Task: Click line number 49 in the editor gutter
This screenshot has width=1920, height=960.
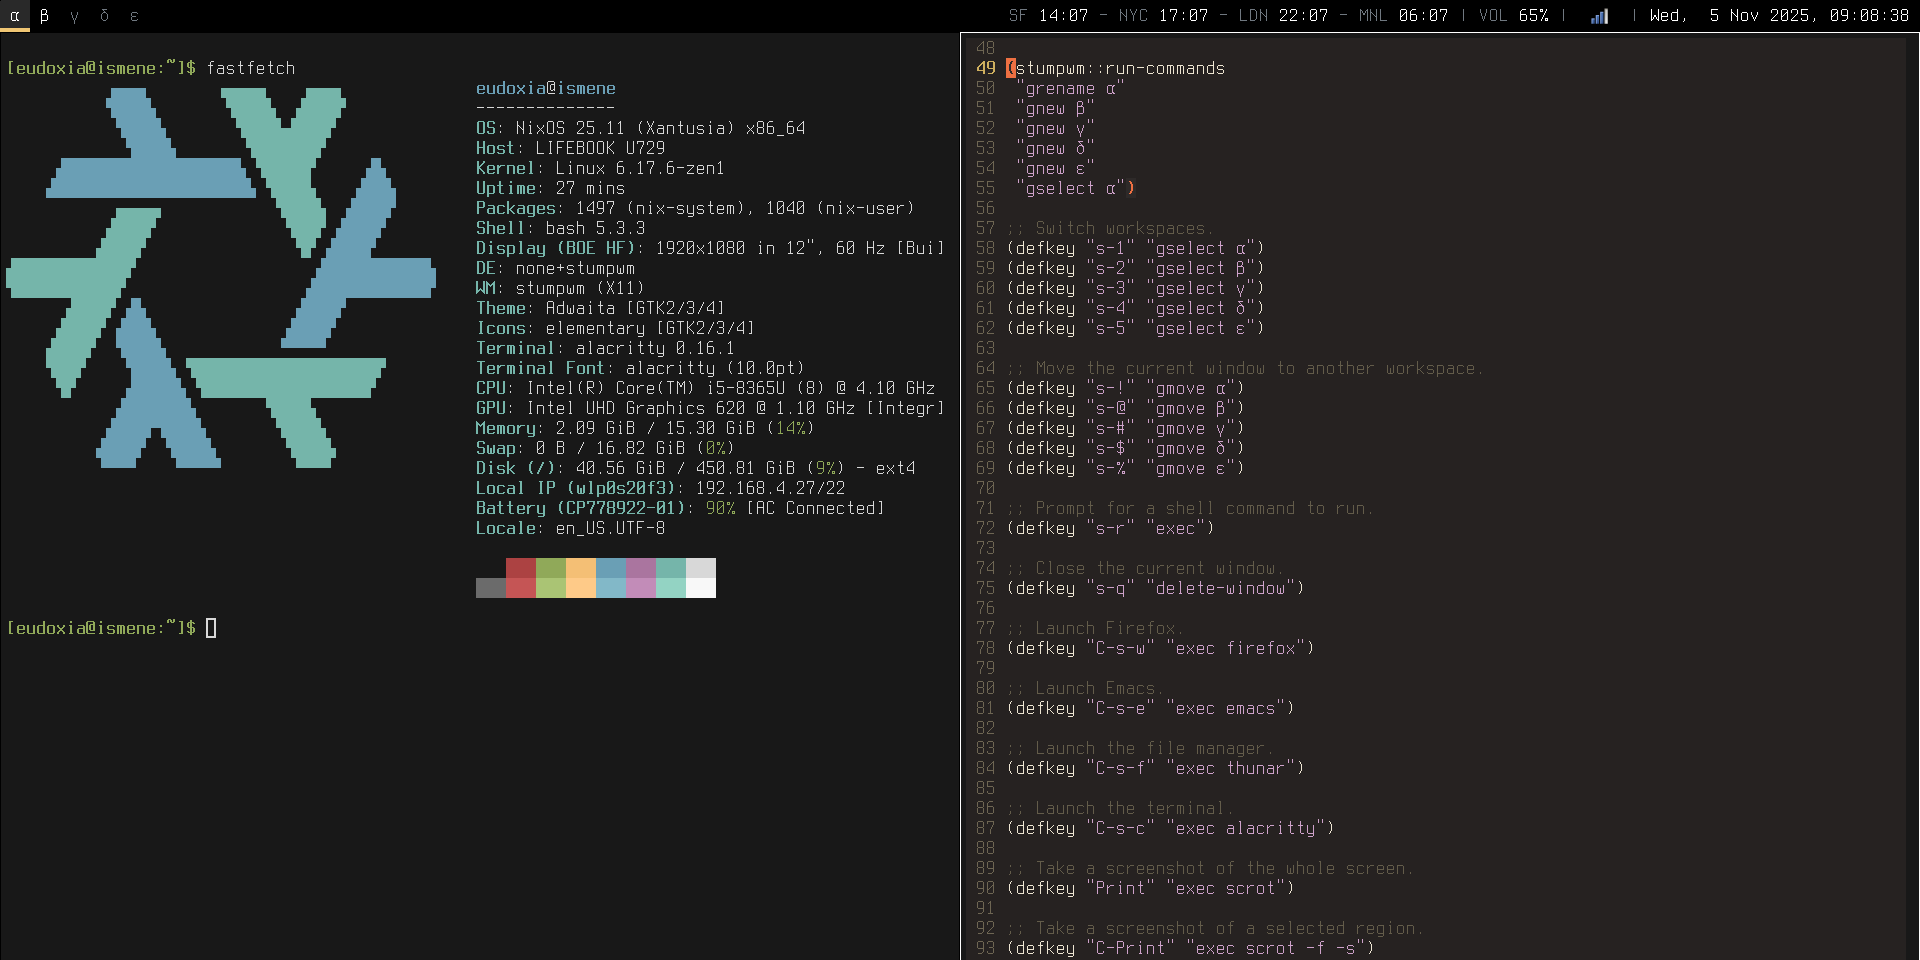Action: 986,68
